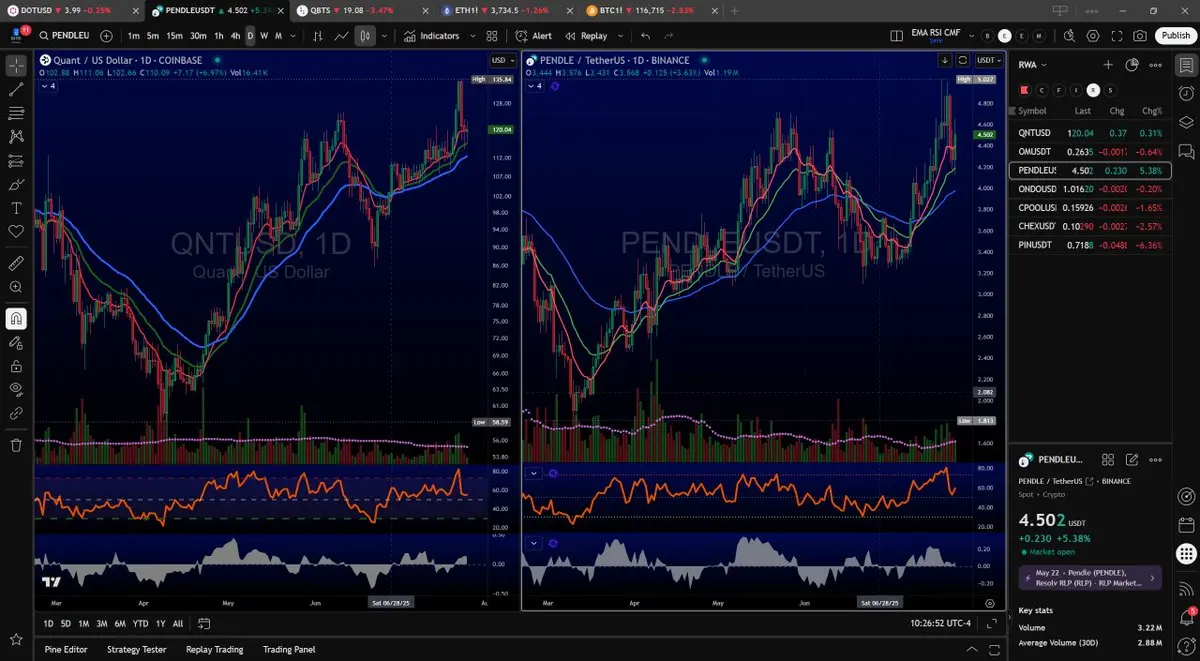Select the R list chip
The width and height of the screenshot is (1200, 661).
click(x=1093, y=90)
